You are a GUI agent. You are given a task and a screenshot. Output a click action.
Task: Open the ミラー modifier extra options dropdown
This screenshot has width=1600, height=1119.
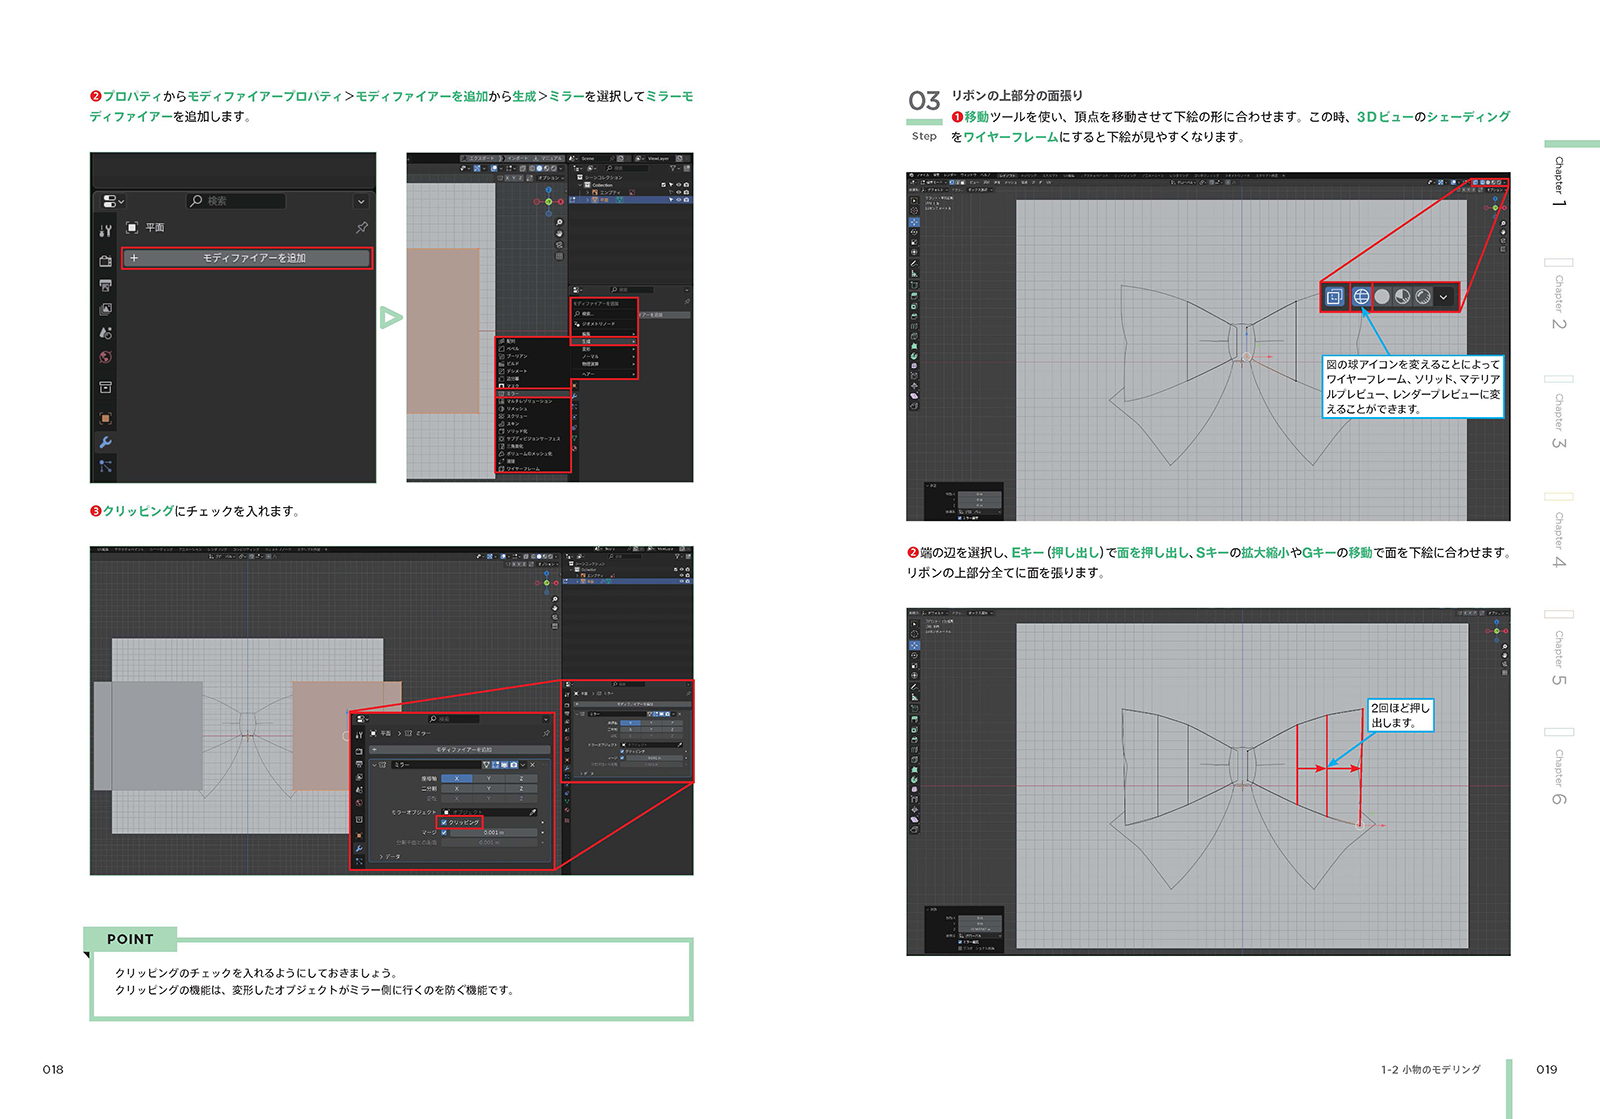point(523,765)
